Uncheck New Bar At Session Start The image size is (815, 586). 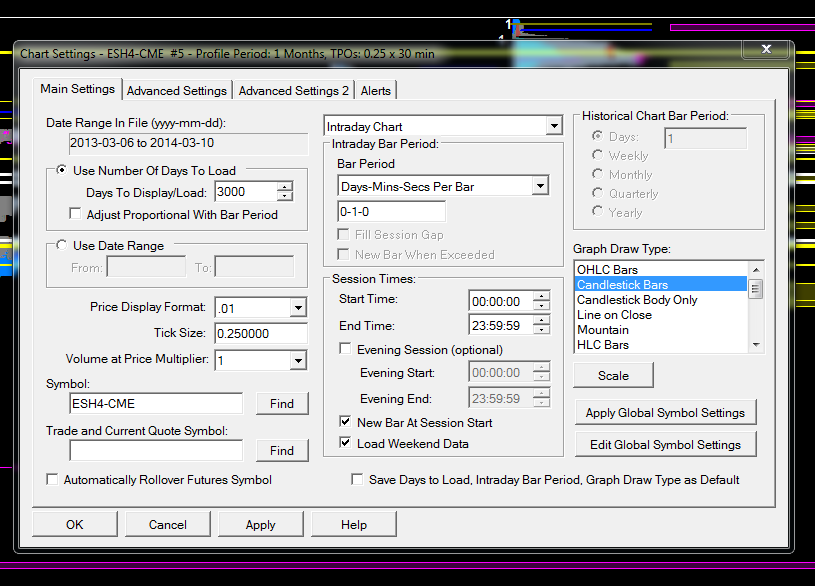tap(345, 422)
